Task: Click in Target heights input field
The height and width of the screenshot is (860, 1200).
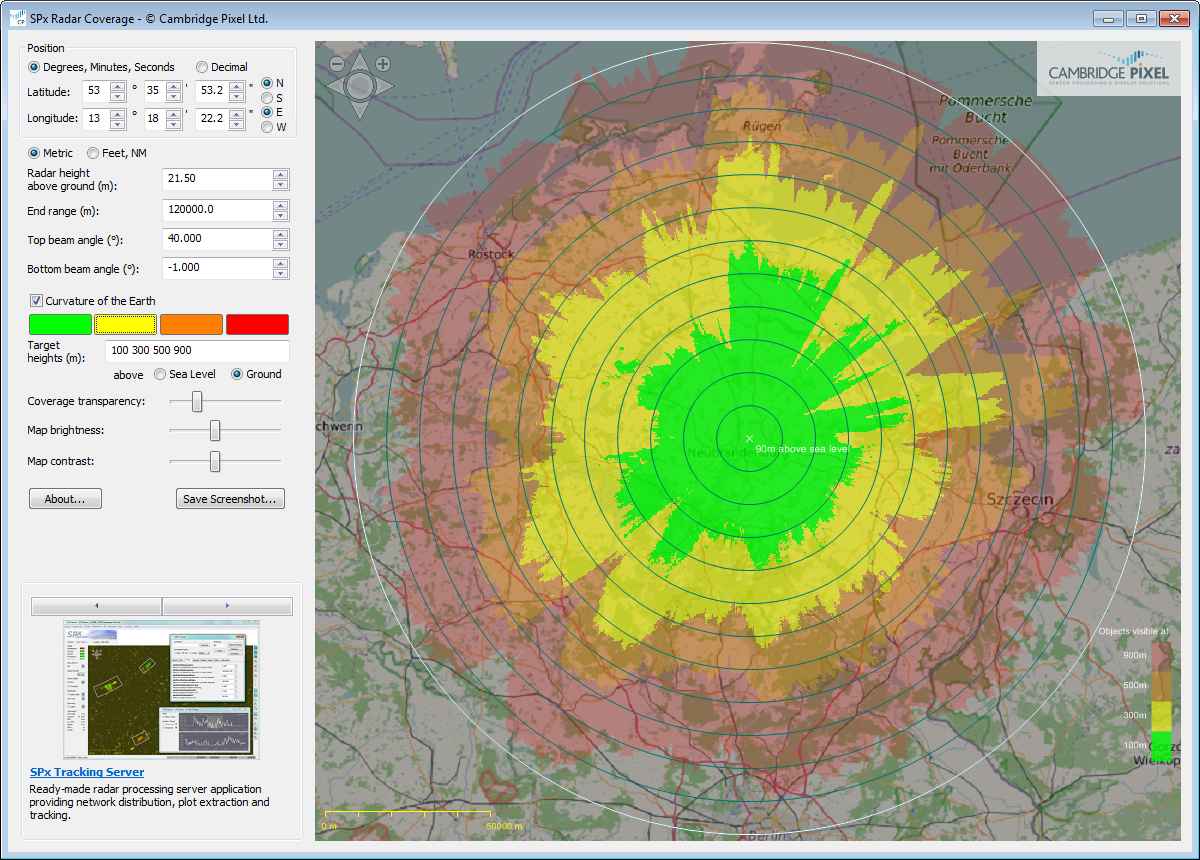Action: point(196,351)
